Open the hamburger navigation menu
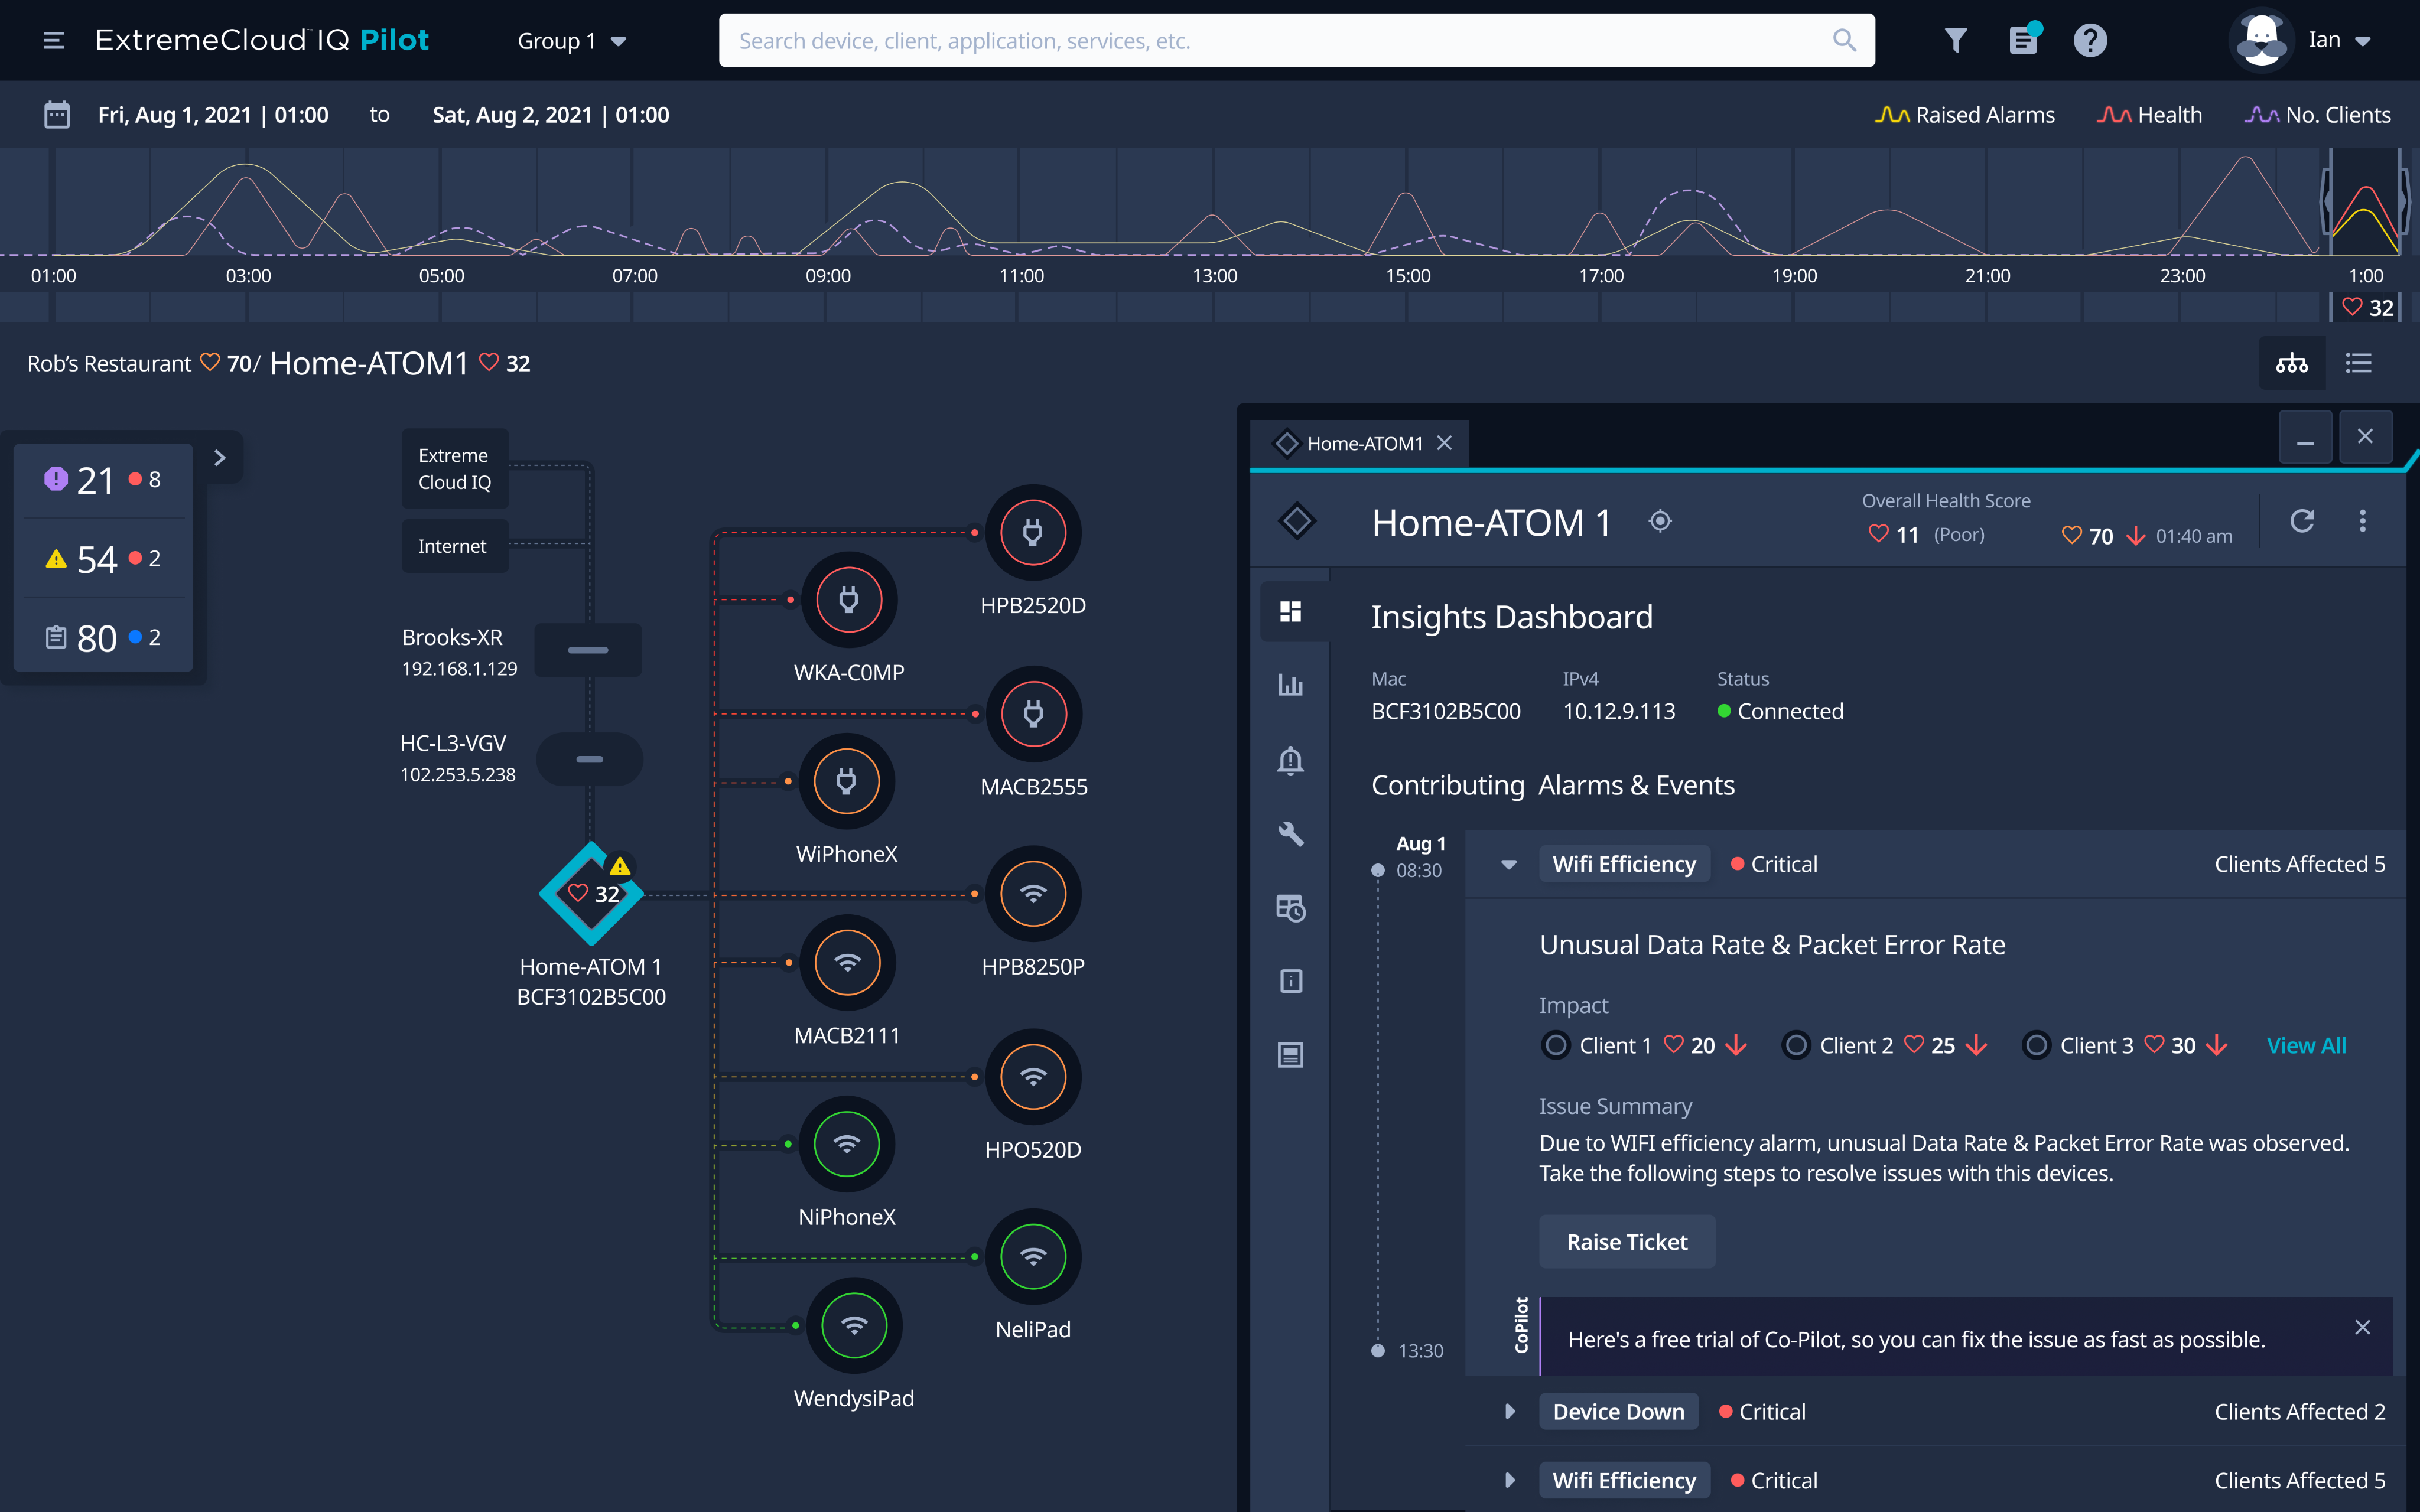This screenshot has height=1512, width=2420. pos(54,41)
